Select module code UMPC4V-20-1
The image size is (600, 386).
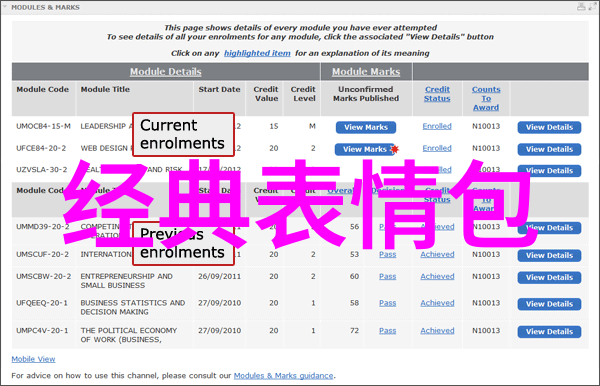click(42, 331)
